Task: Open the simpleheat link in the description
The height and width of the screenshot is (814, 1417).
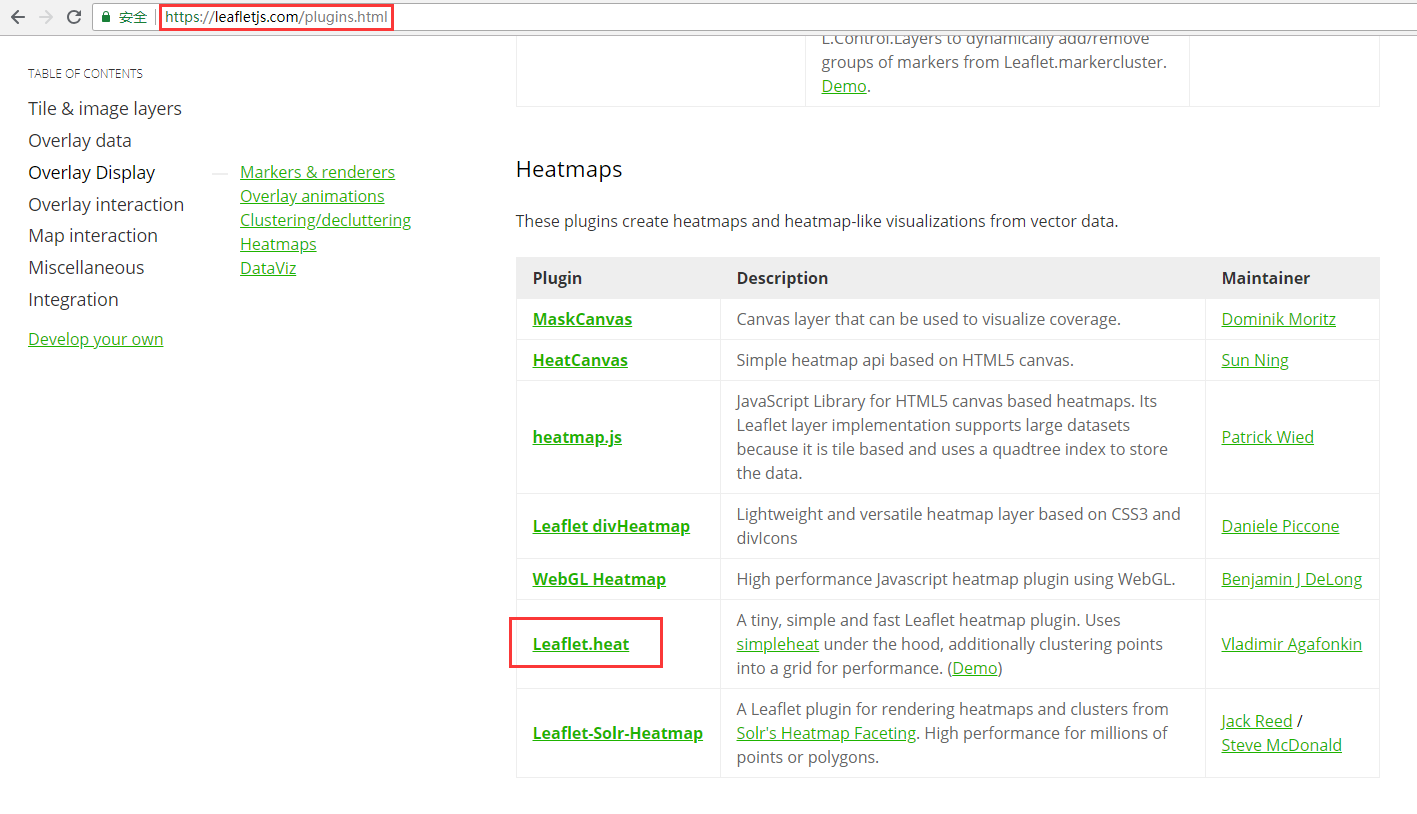Action: click(x=778, y=644)
